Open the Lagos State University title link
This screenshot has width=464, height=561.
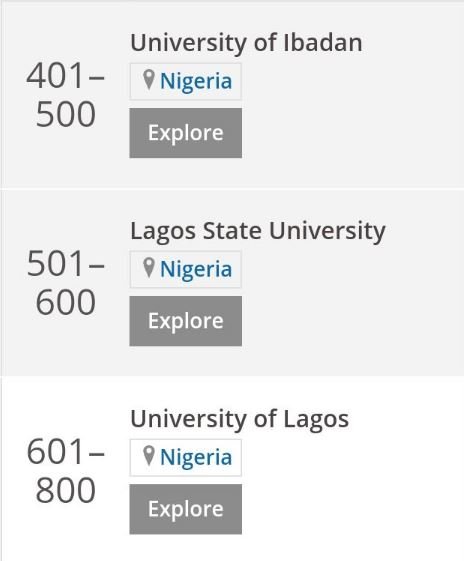point(258,231)
